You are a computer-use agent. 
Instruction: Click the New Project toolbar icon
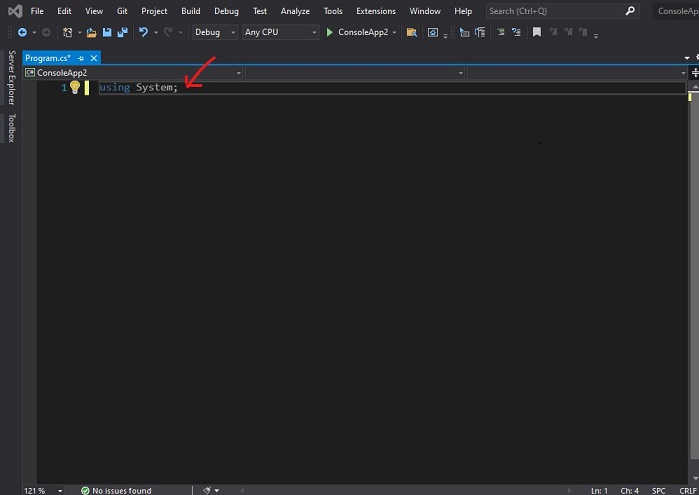pyautogui.click(x=67, y=32)
